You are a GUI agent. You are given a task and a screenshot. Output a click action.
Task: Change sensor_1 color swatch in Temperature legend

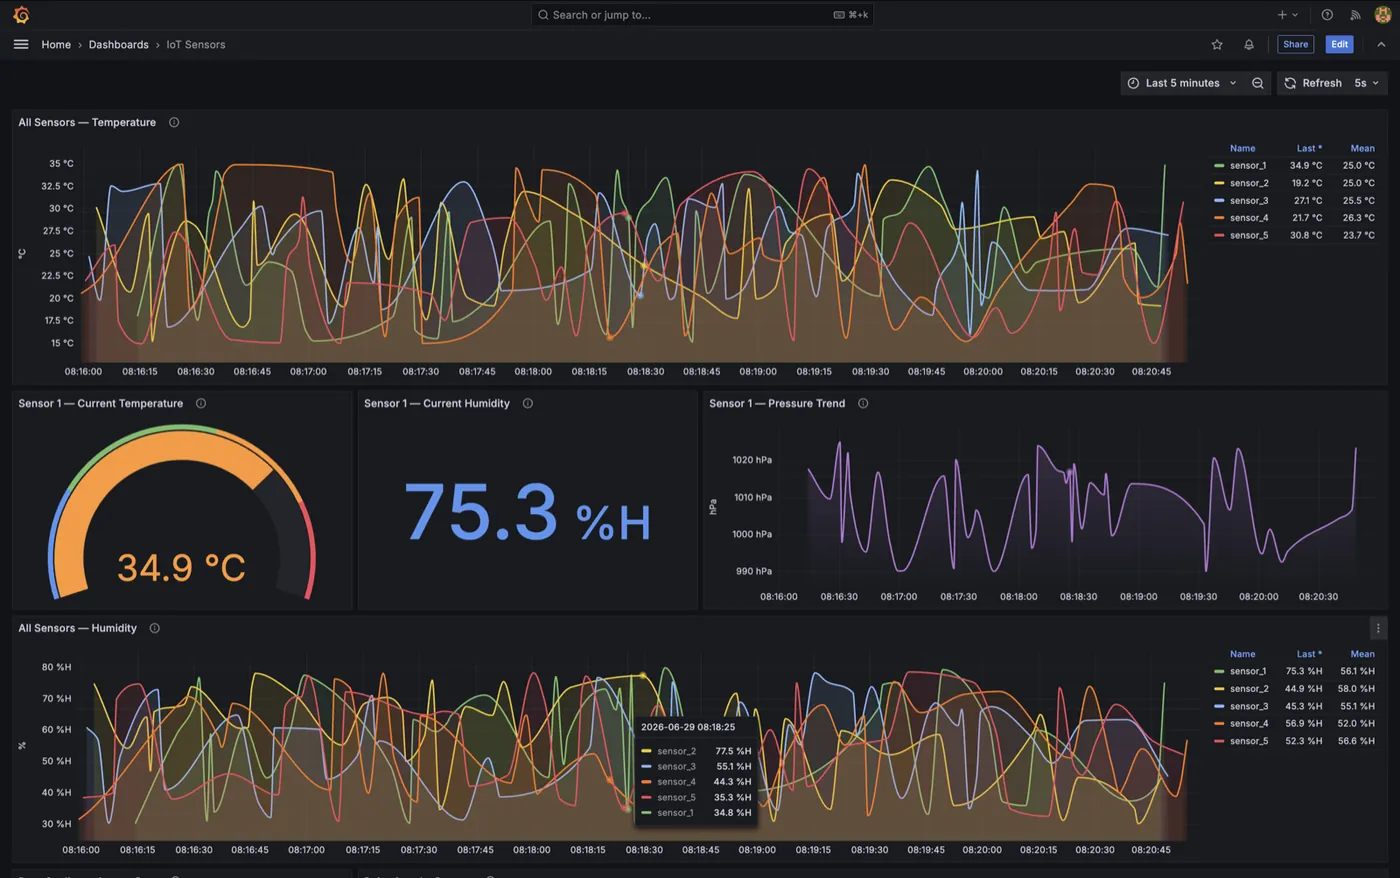click(1219, 166)
